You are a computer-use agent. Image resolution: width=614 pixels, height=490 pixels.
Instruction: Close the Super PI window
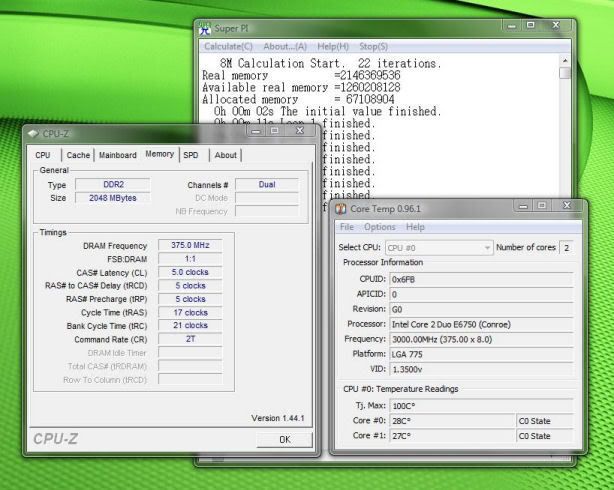tap(556, 25)
